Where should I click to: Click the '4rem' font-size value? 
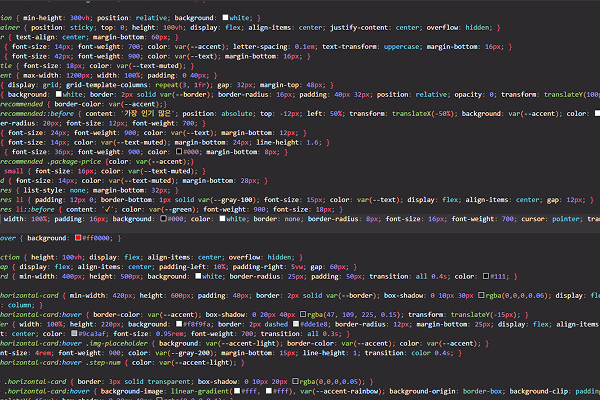(x=42, y=353)
